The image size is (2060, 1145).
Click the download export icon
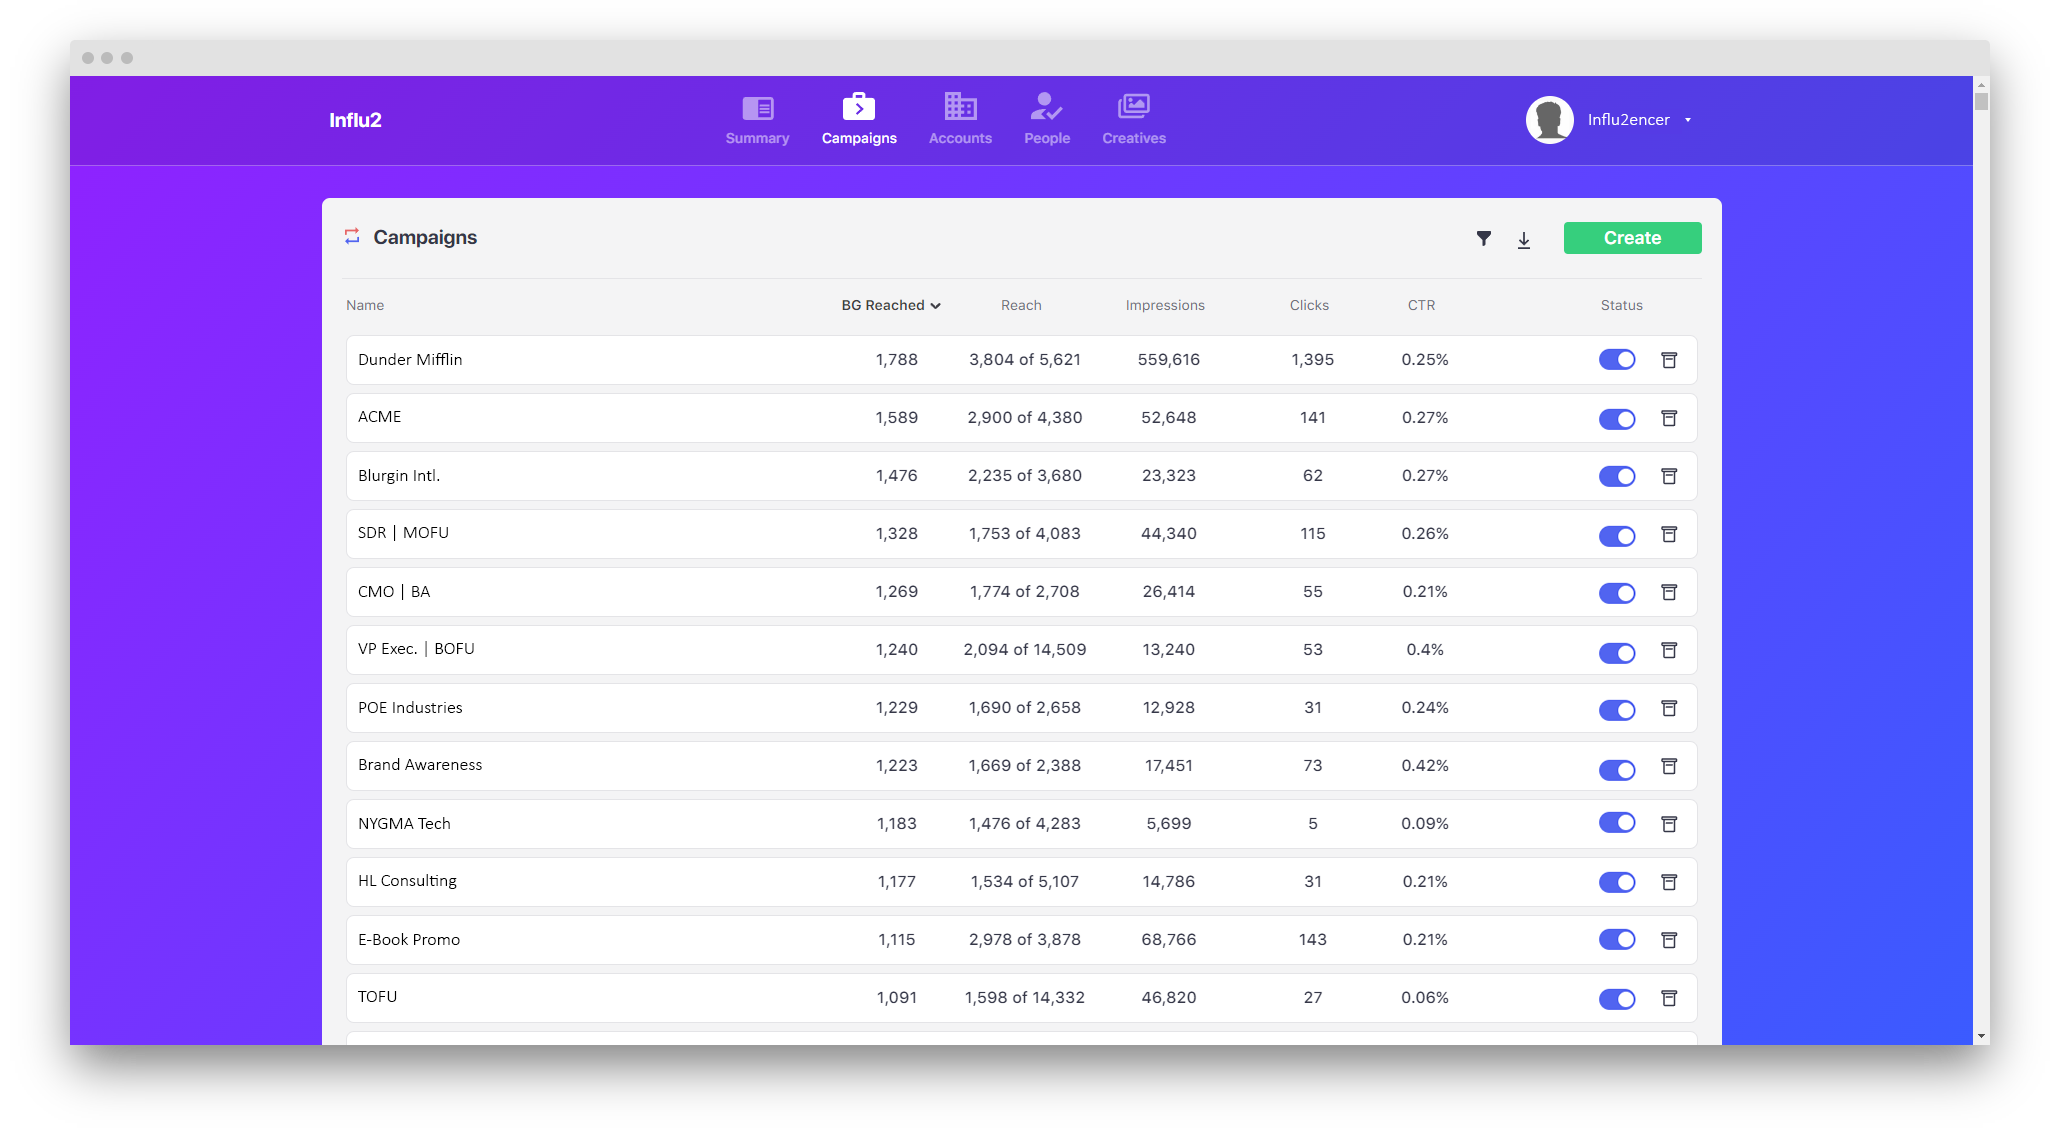click(1524, 240)
